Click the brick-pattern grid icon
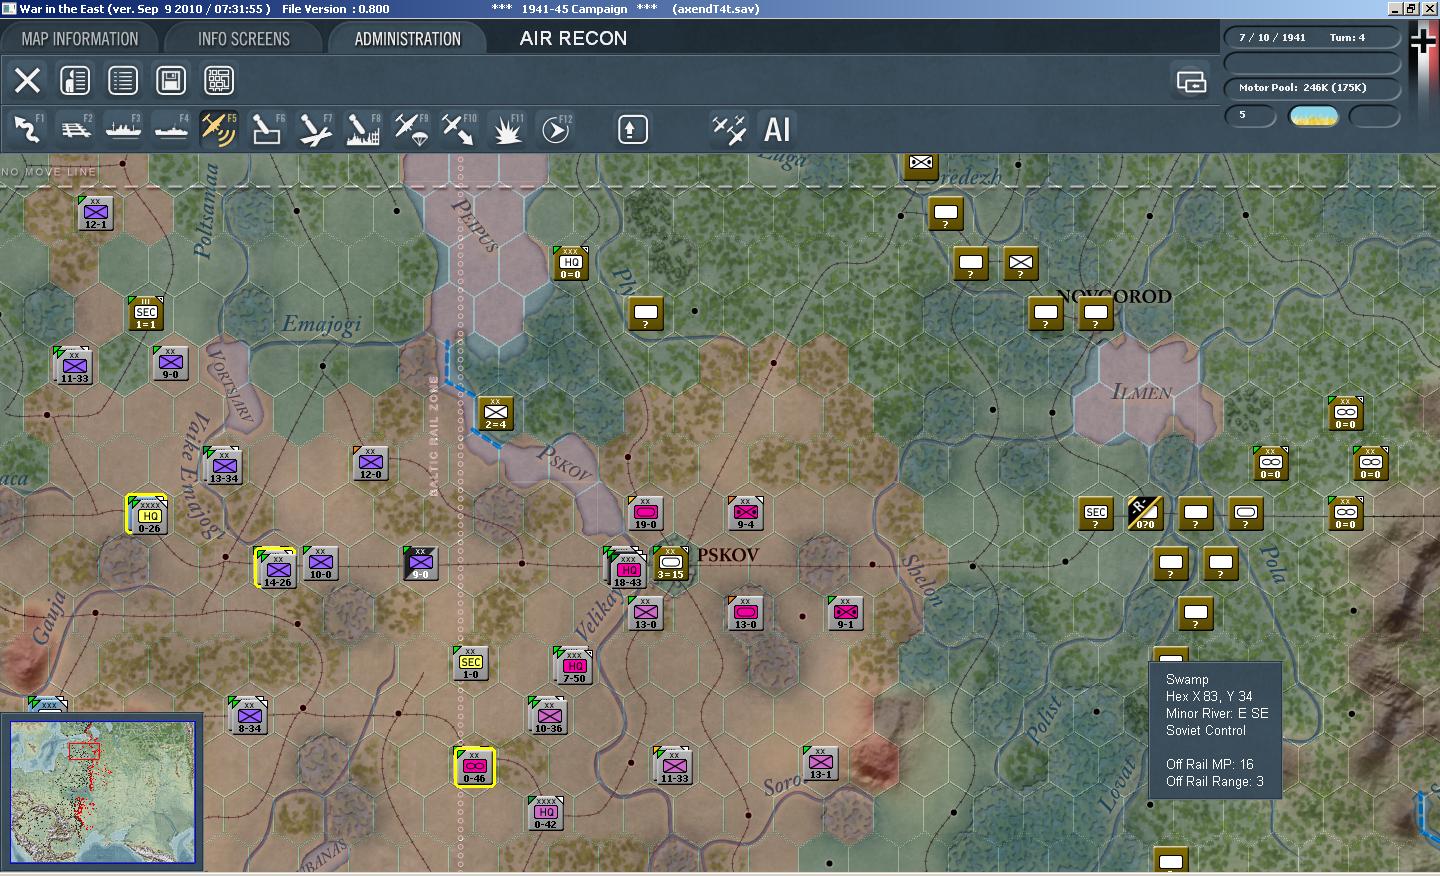 pos(219,80)
